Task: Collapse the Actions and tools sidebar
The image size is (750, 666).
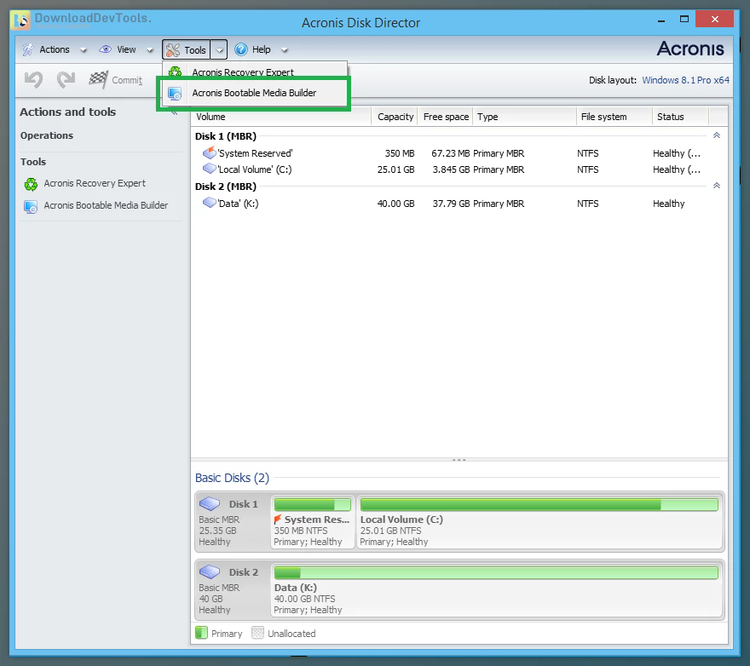Action: pos(175,113)
